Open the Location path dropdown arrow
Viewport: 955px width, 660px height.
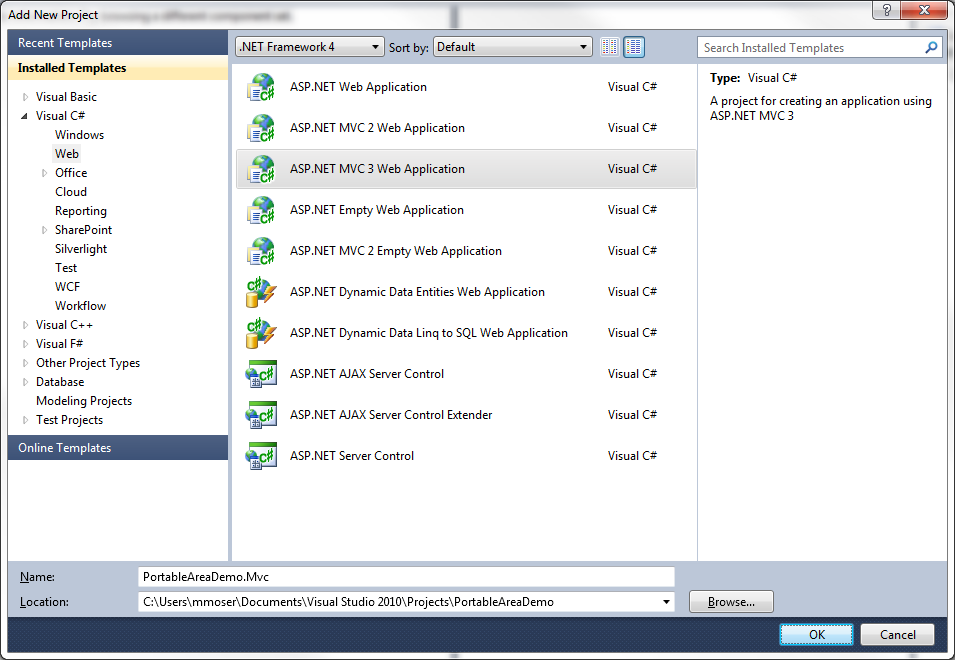click(x=666, y=602)
